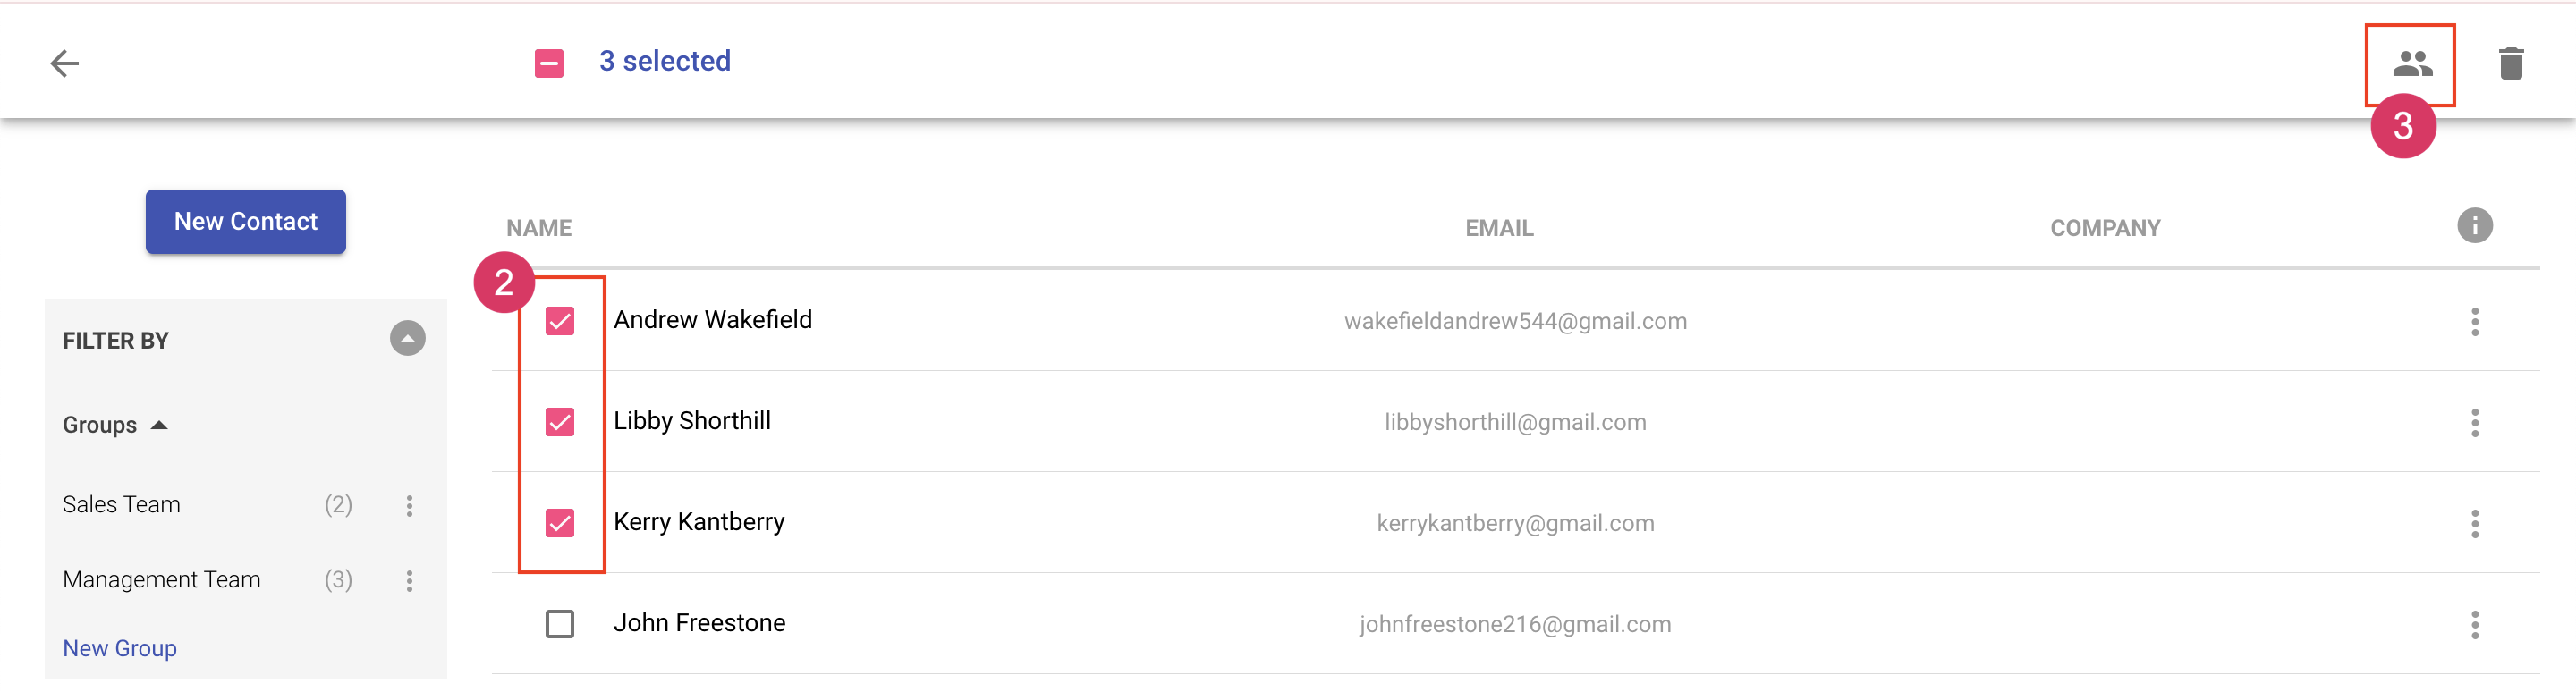Open more options for John Freestone
Viewport: 2576px width, 692px height.
pyautogui.click(x=2474, y=625)
